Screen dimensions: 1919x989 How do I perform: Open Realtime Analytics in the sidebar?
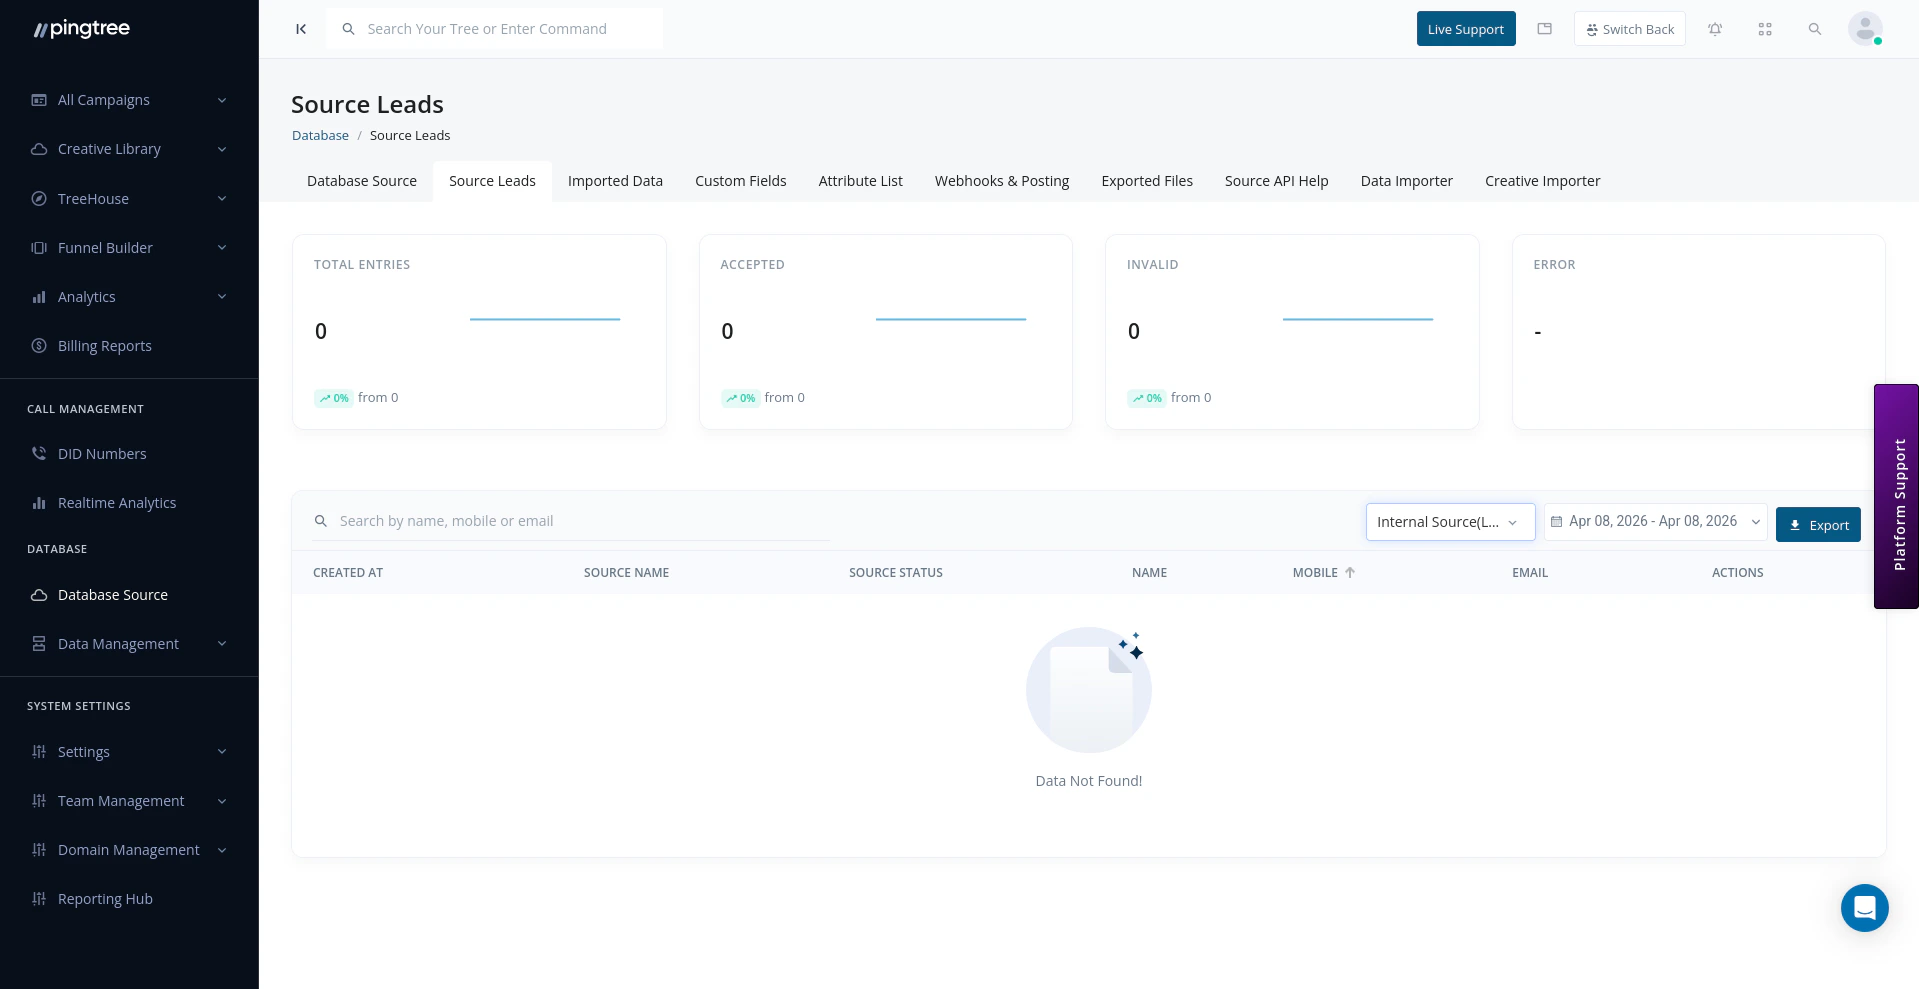(117, 502)
